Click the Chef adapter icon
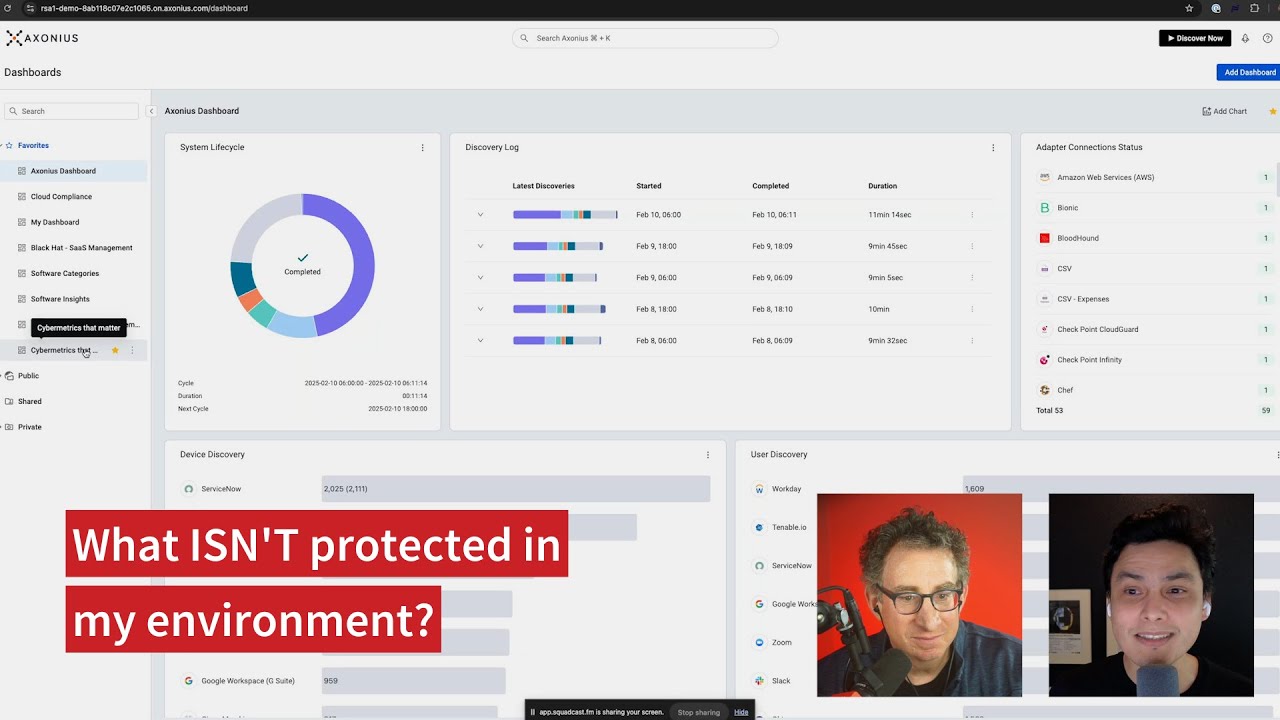 (x=1045, y=390)
